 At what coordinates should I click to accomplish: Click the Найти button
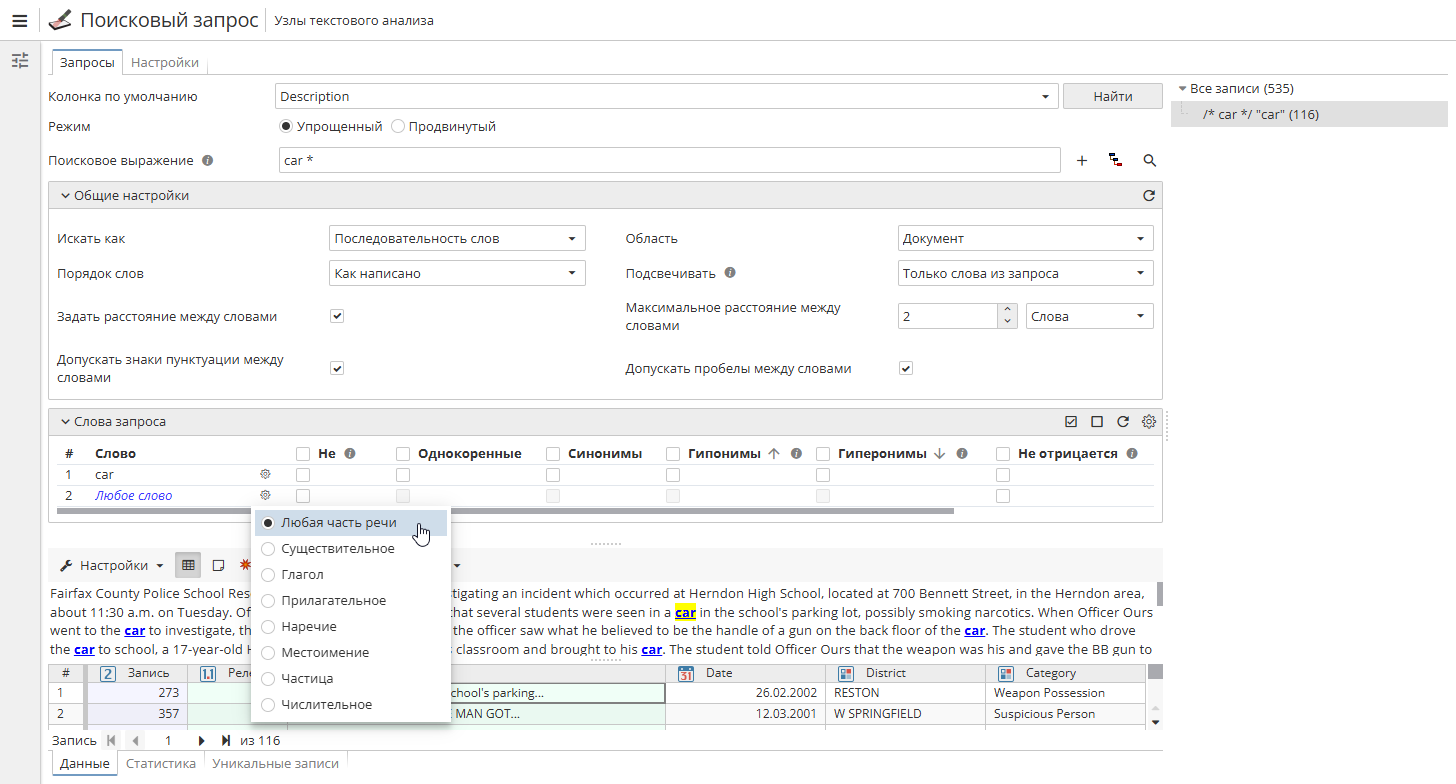click(x=1113, y=97)
